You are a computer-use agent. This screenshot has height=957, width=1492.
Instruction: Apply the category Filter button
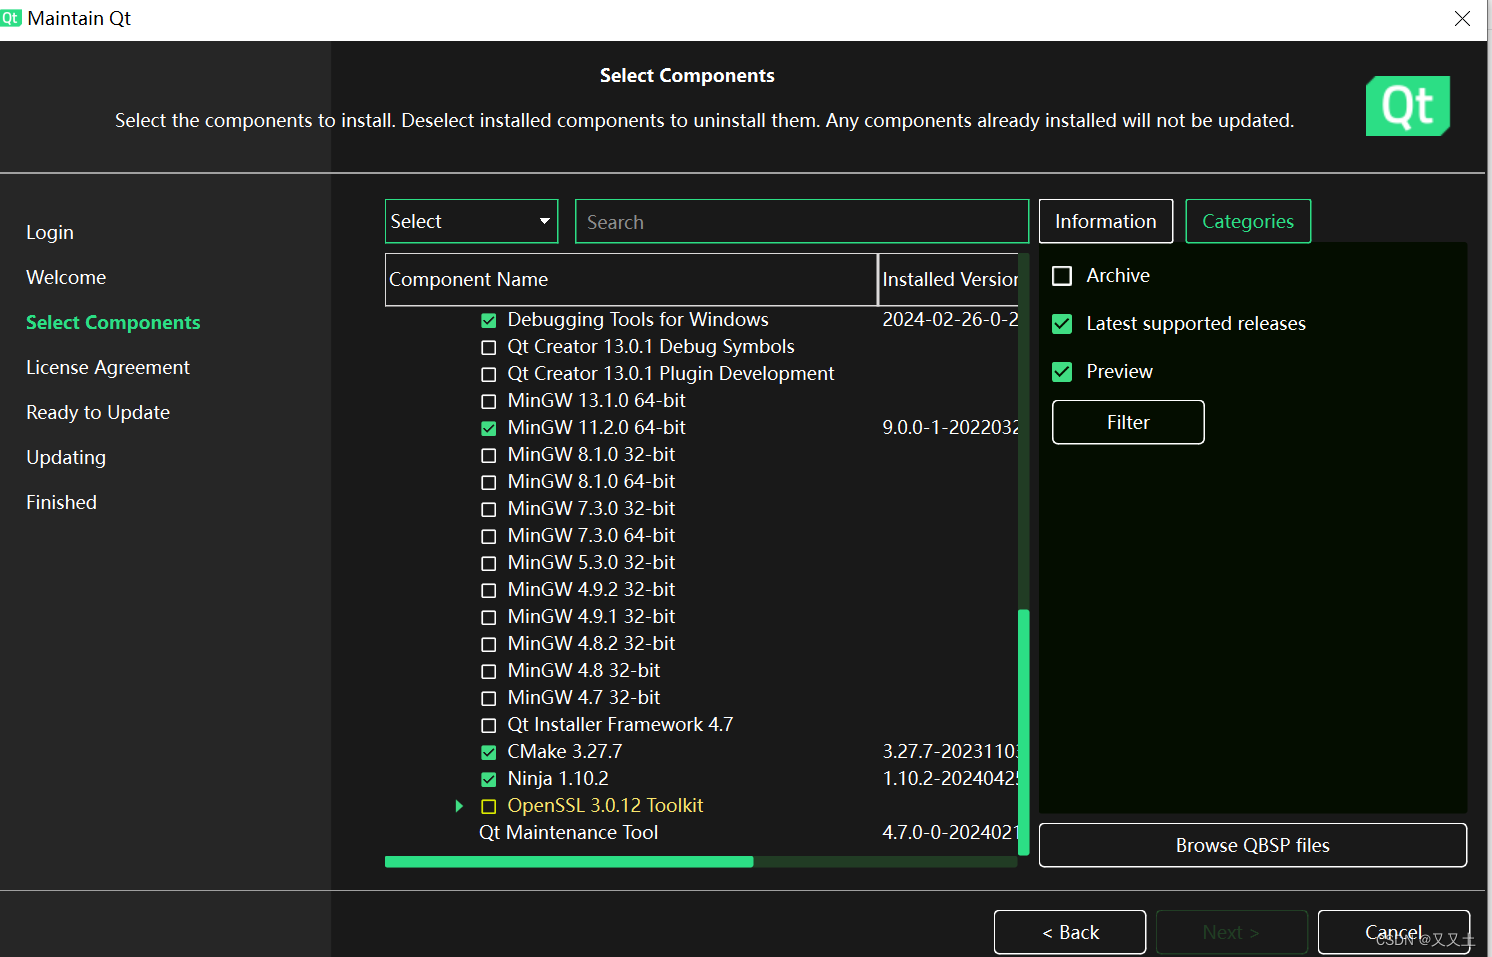[x=1128, y=422]
